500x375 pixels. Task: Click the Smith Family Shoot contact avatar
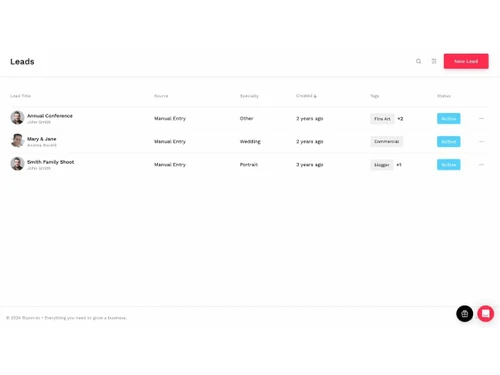click(17, 164)
